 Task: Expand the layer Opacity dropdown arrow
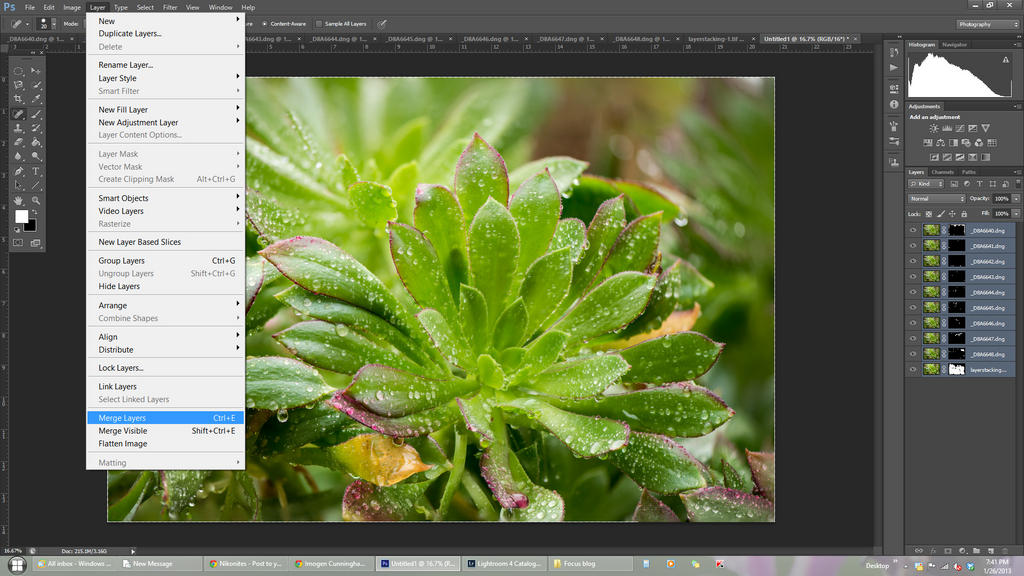pos(1016,198)
